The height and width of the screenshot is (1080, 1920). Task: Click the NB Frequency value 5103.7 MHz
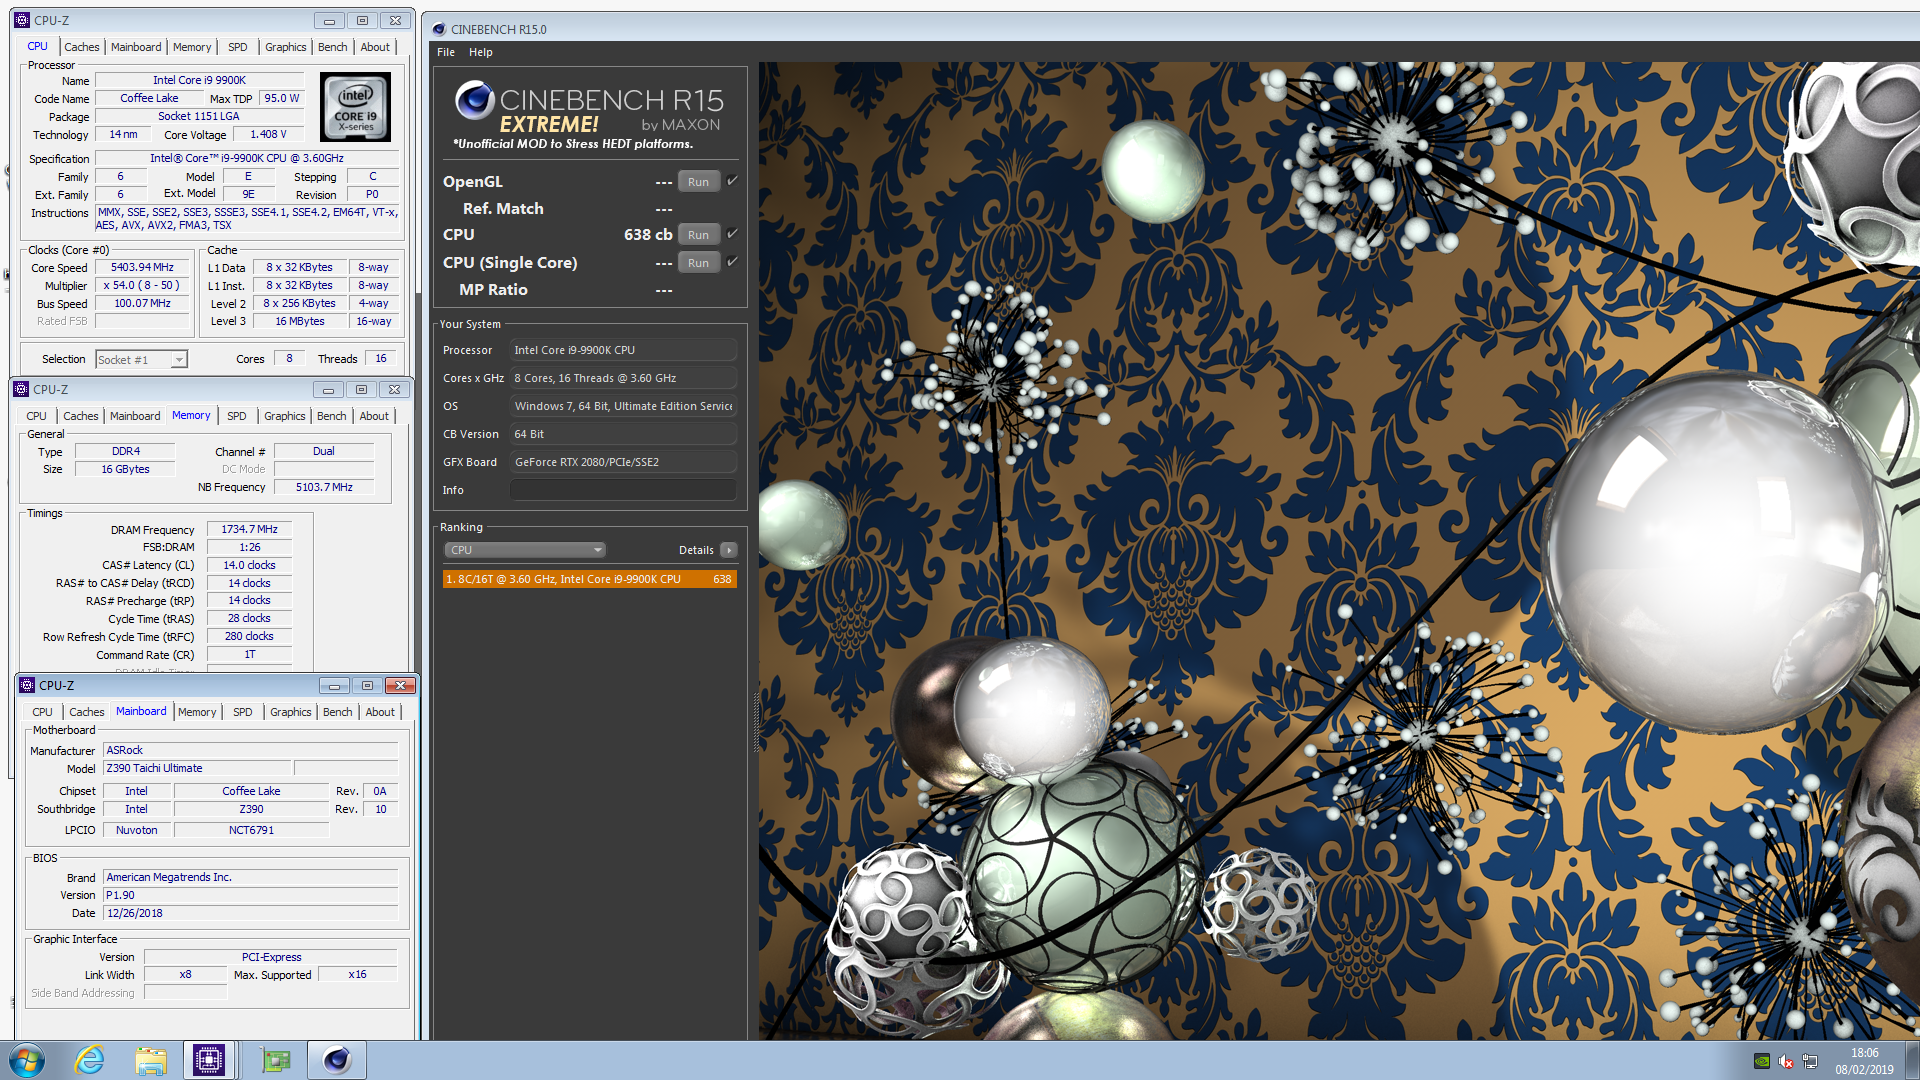[324, 487]
